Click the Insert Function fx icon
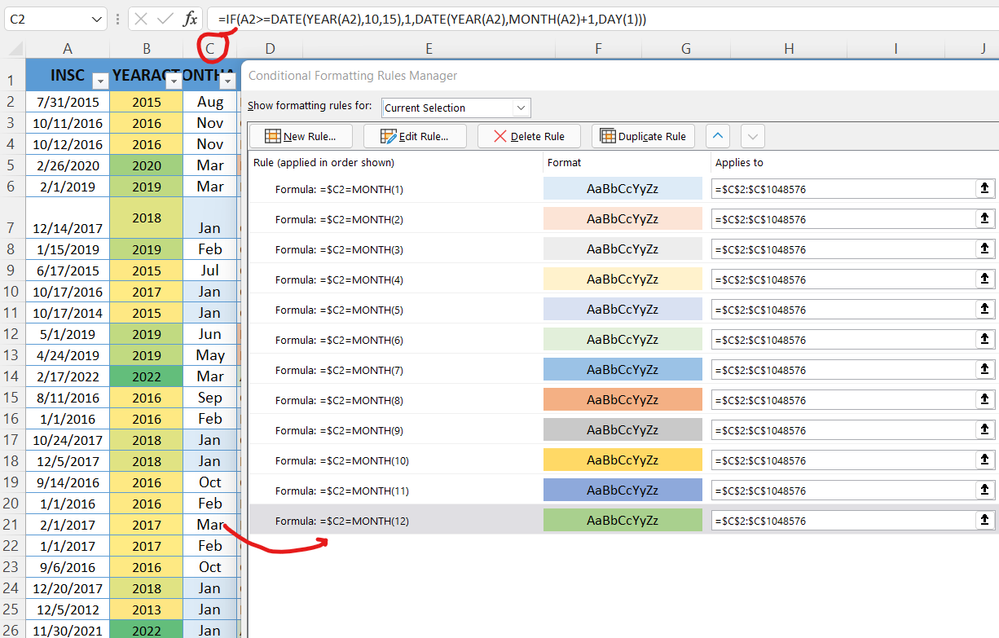The image size is (999, 638). [x=193, y=18]
